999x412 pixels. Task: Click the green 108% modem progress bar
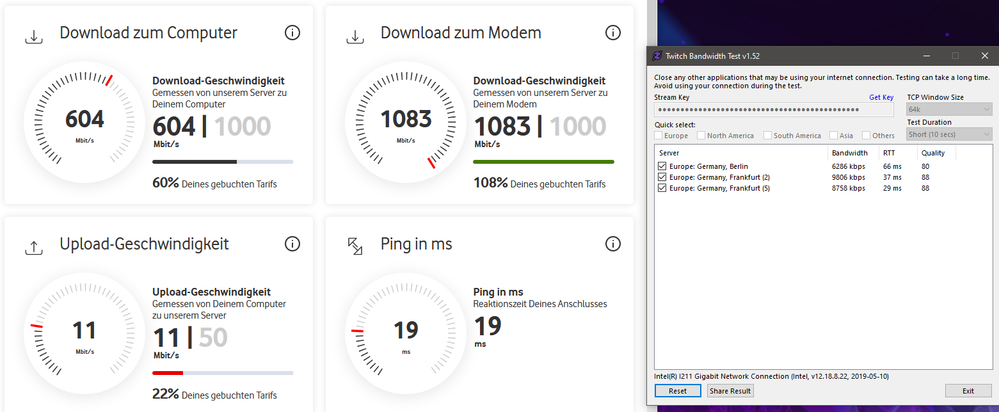coord(543,162)
